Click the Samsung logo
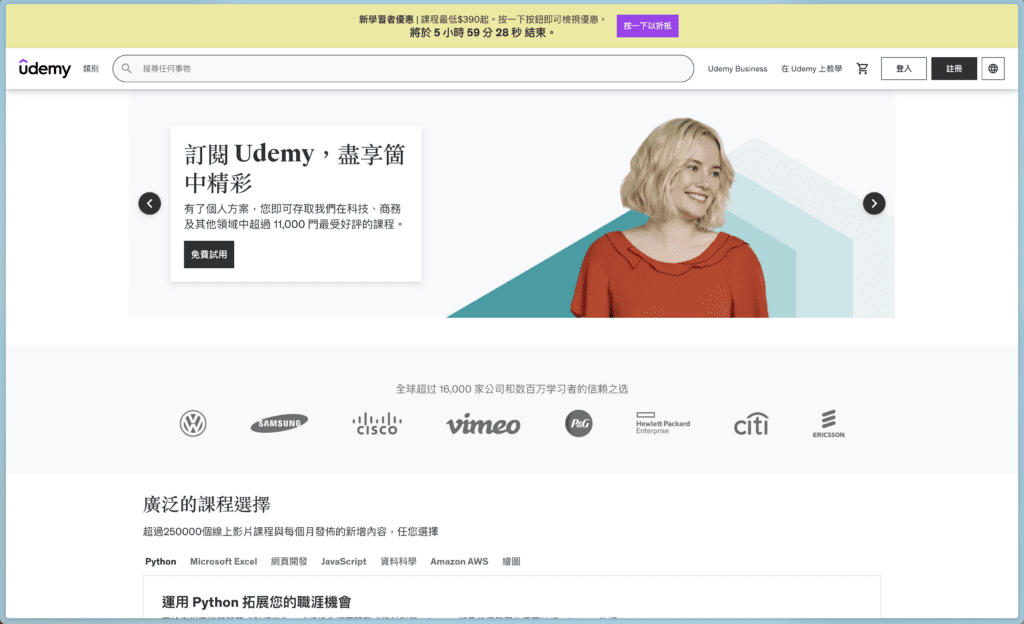Screen dimensions: 1024x624 tap(278, 423)
